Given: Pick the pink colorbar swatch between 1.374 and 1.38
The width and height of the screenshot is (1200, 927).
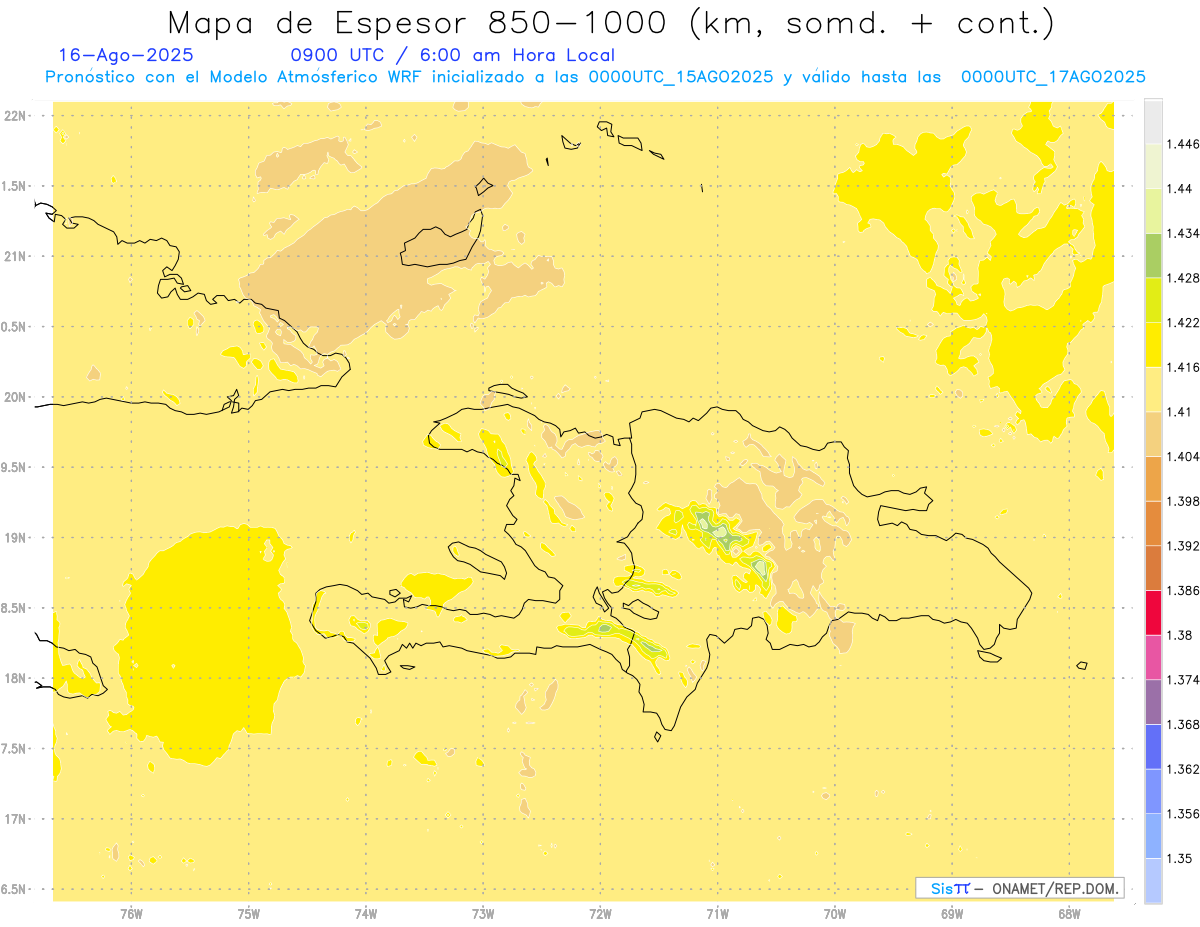Looking at the screenshot, I should 1153,657.
